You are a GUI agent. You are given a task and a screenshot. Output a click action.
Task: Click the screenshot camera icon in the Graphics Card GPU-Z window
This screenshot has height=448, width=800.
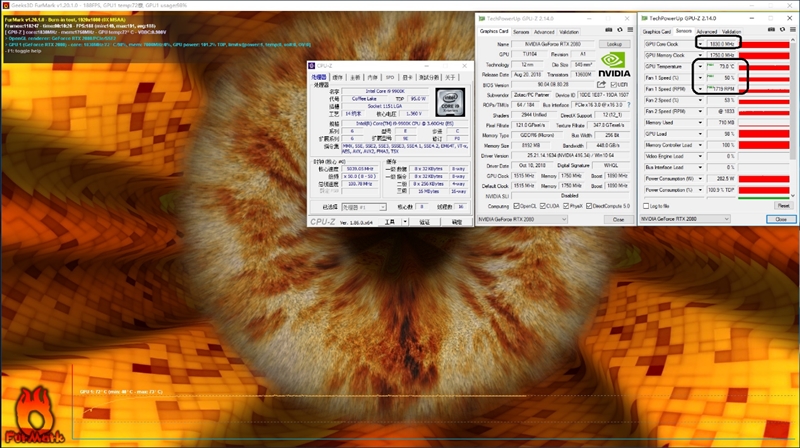609,30
